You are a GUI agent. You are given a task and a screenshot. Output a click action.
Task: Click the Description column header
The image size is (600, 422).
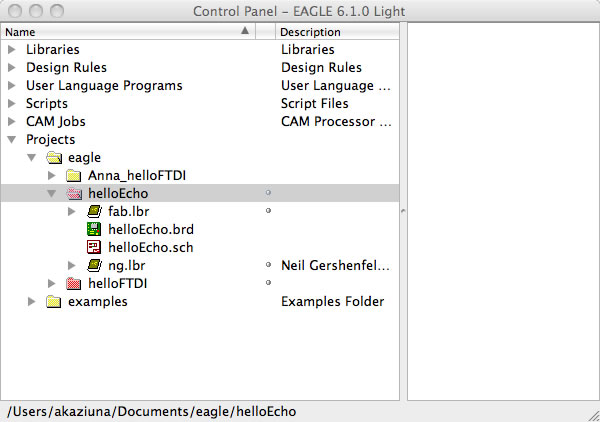pos(337,32)
